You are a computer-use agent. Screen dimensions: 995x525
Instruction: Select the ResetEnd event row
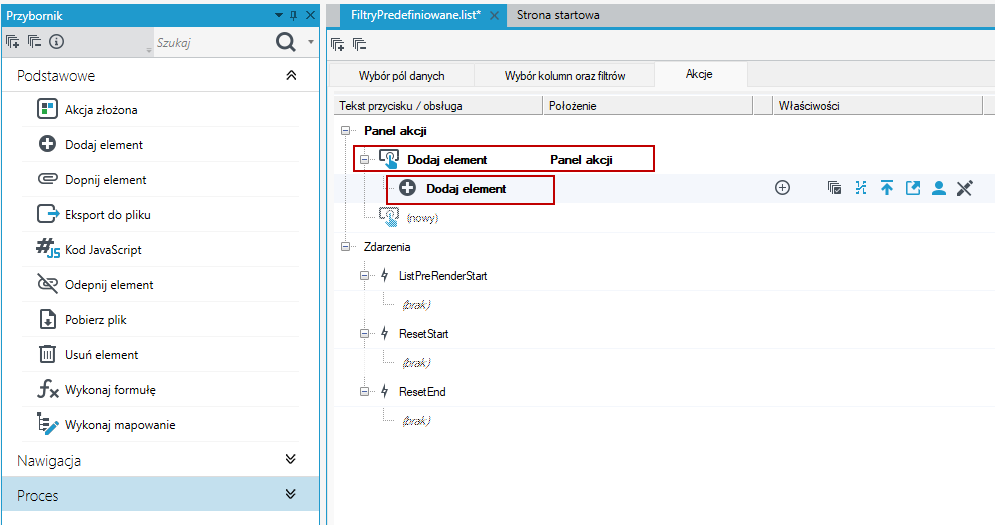pos(422,392)
